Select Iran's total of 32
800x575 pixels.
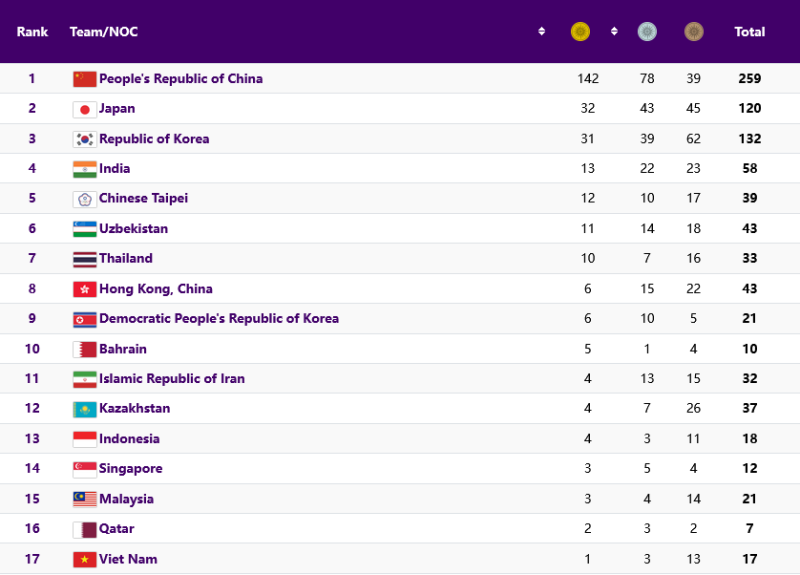[x=749, y=379]
